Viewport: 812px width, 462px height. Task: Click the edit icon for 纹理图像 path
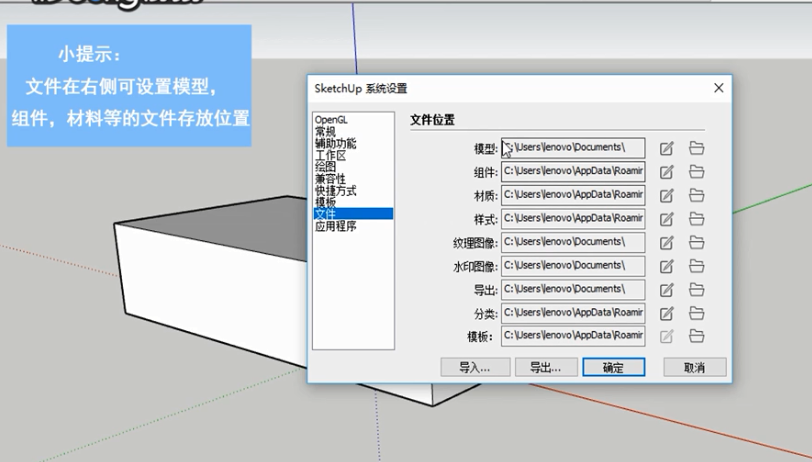pos(666,243)
